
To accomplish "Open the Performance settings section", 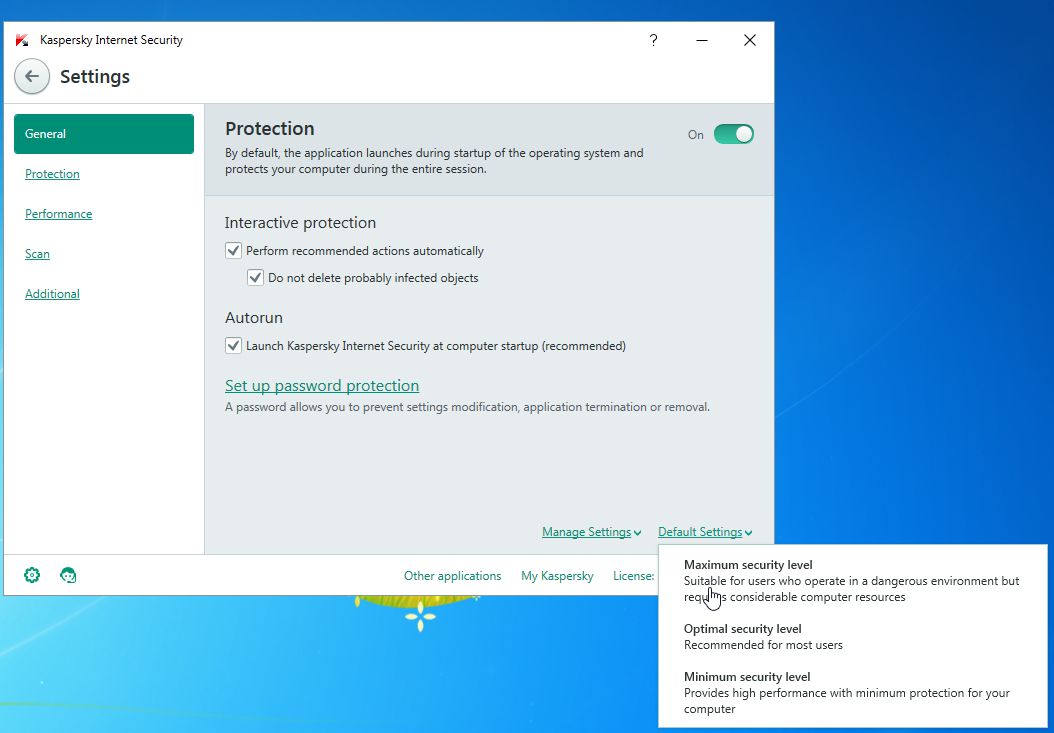I will point(58,214).
